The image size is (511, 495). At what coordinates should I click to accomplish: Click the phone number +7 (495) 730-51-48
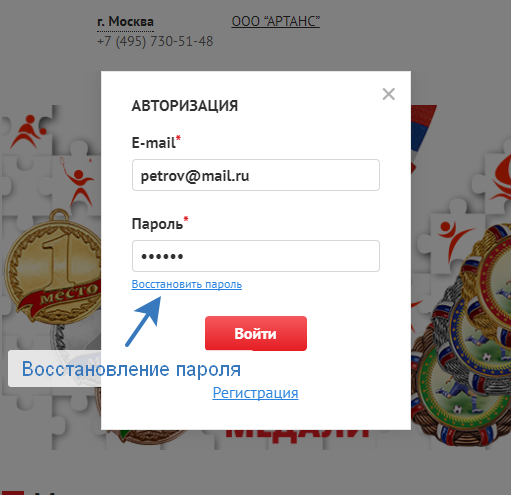[x=155, y=42]
